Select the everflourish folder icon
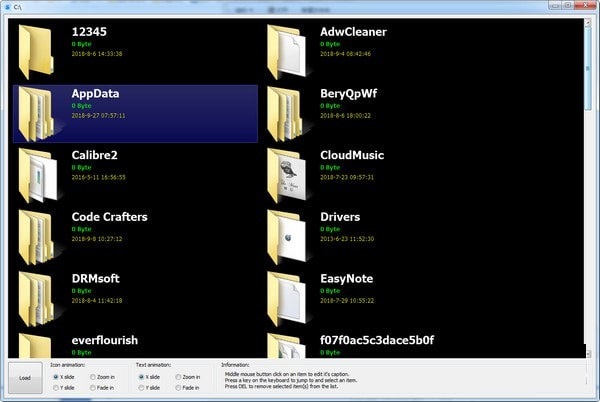This screenshot has height=402, width=600. click(x=35, y=345)
